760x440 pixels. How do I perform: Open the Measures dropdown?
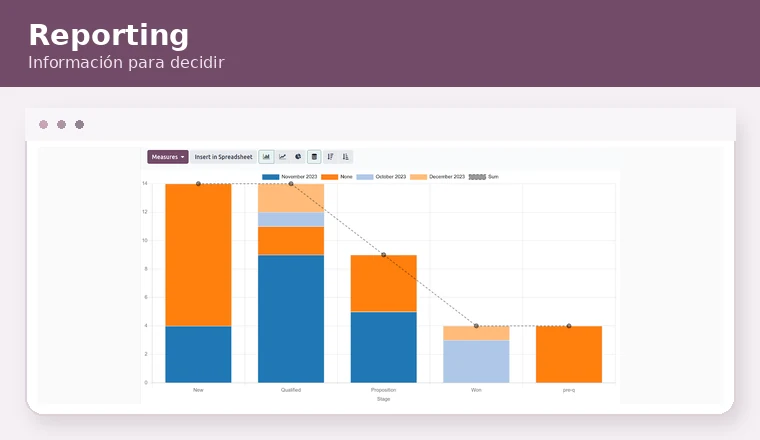[168, 157]
